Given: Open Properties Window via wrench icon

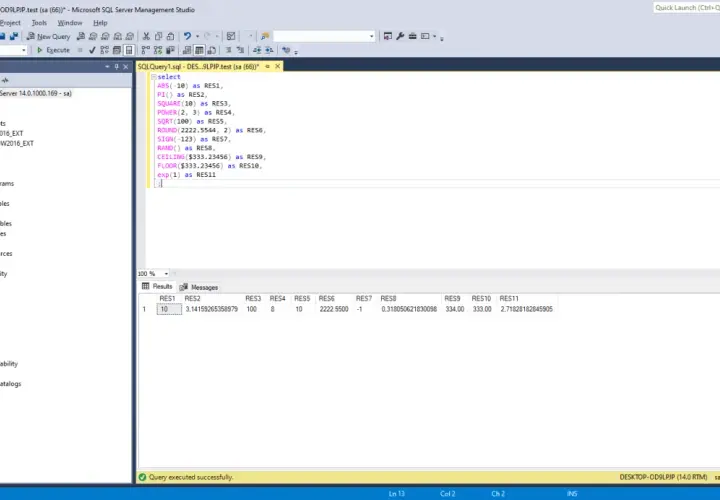Looking at the screenshot, I should 400,36.
